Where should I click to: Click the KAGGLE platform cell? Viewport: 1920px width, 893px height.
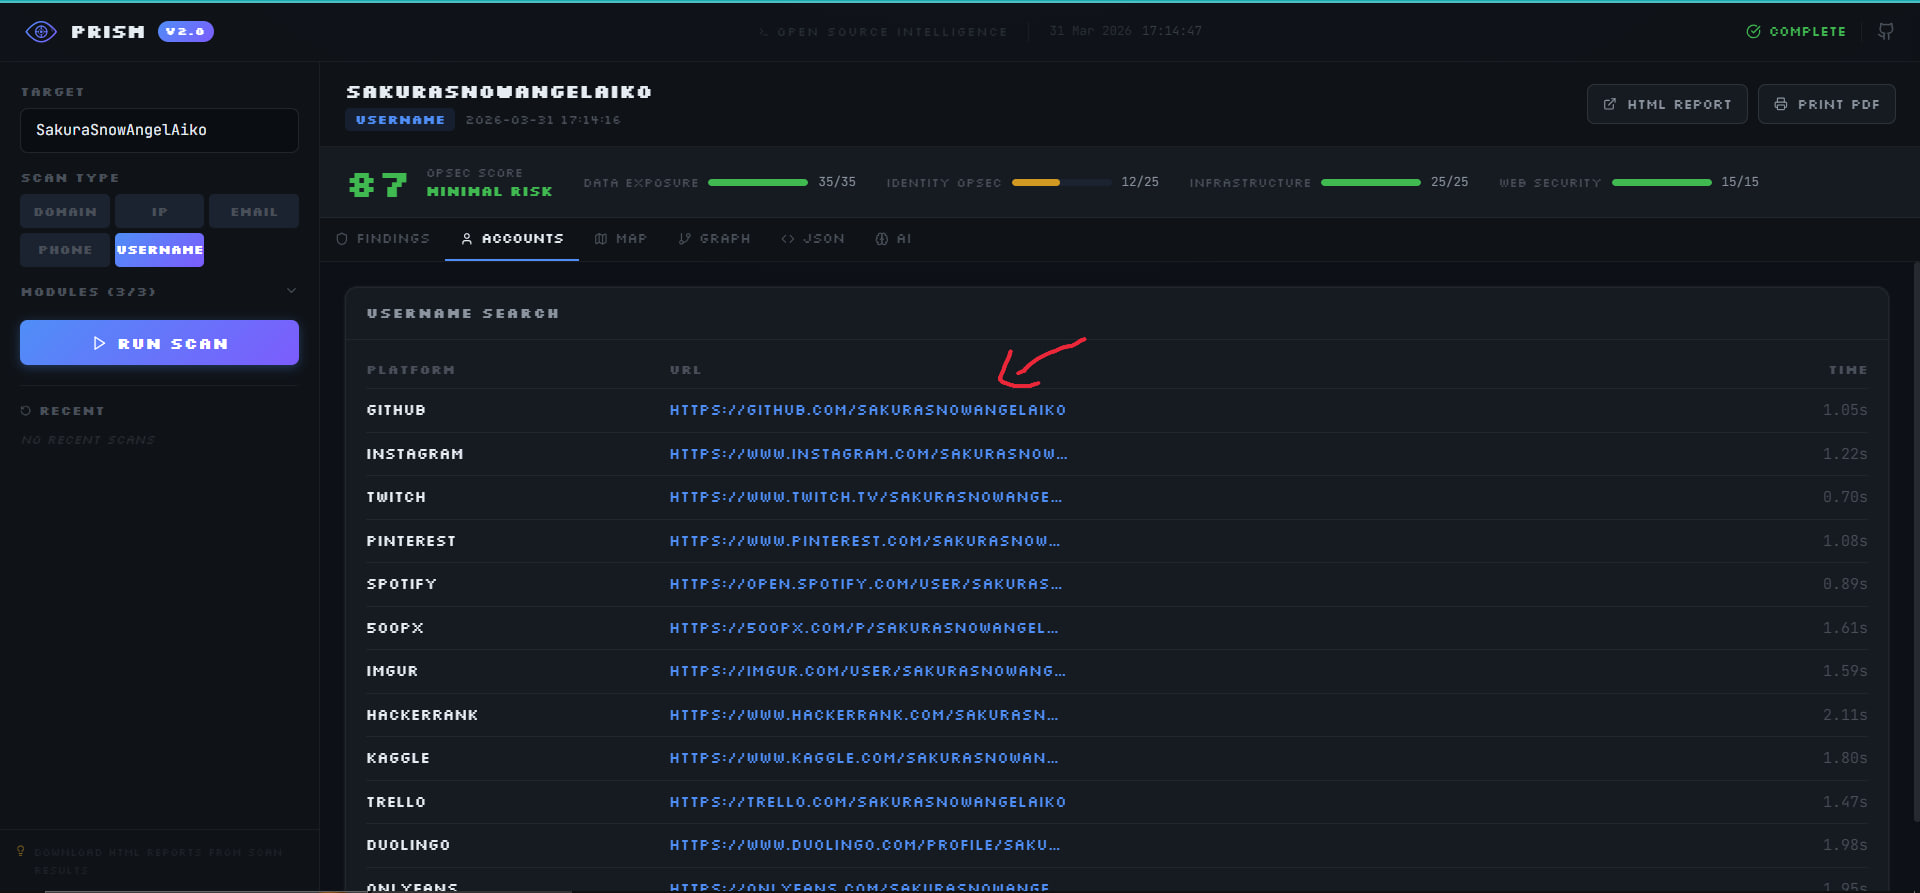pos(398,758)
